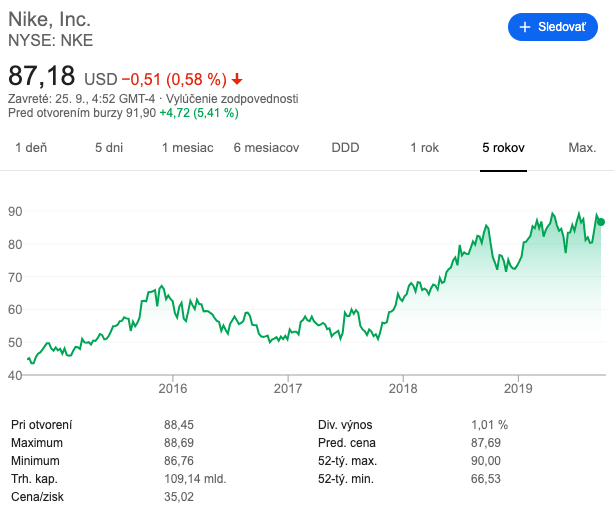Click the 2019 label on chart axis
The image size is (614, 519).
pyautogui.click(x=518, y=389)
